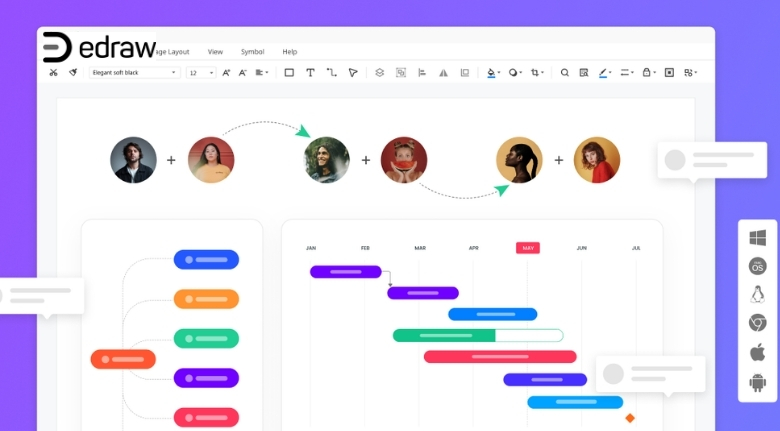The height and width of the screenshot is (431, 780).
Task: Select the smiling long-haired man photo
Action: tap(327, 160)
